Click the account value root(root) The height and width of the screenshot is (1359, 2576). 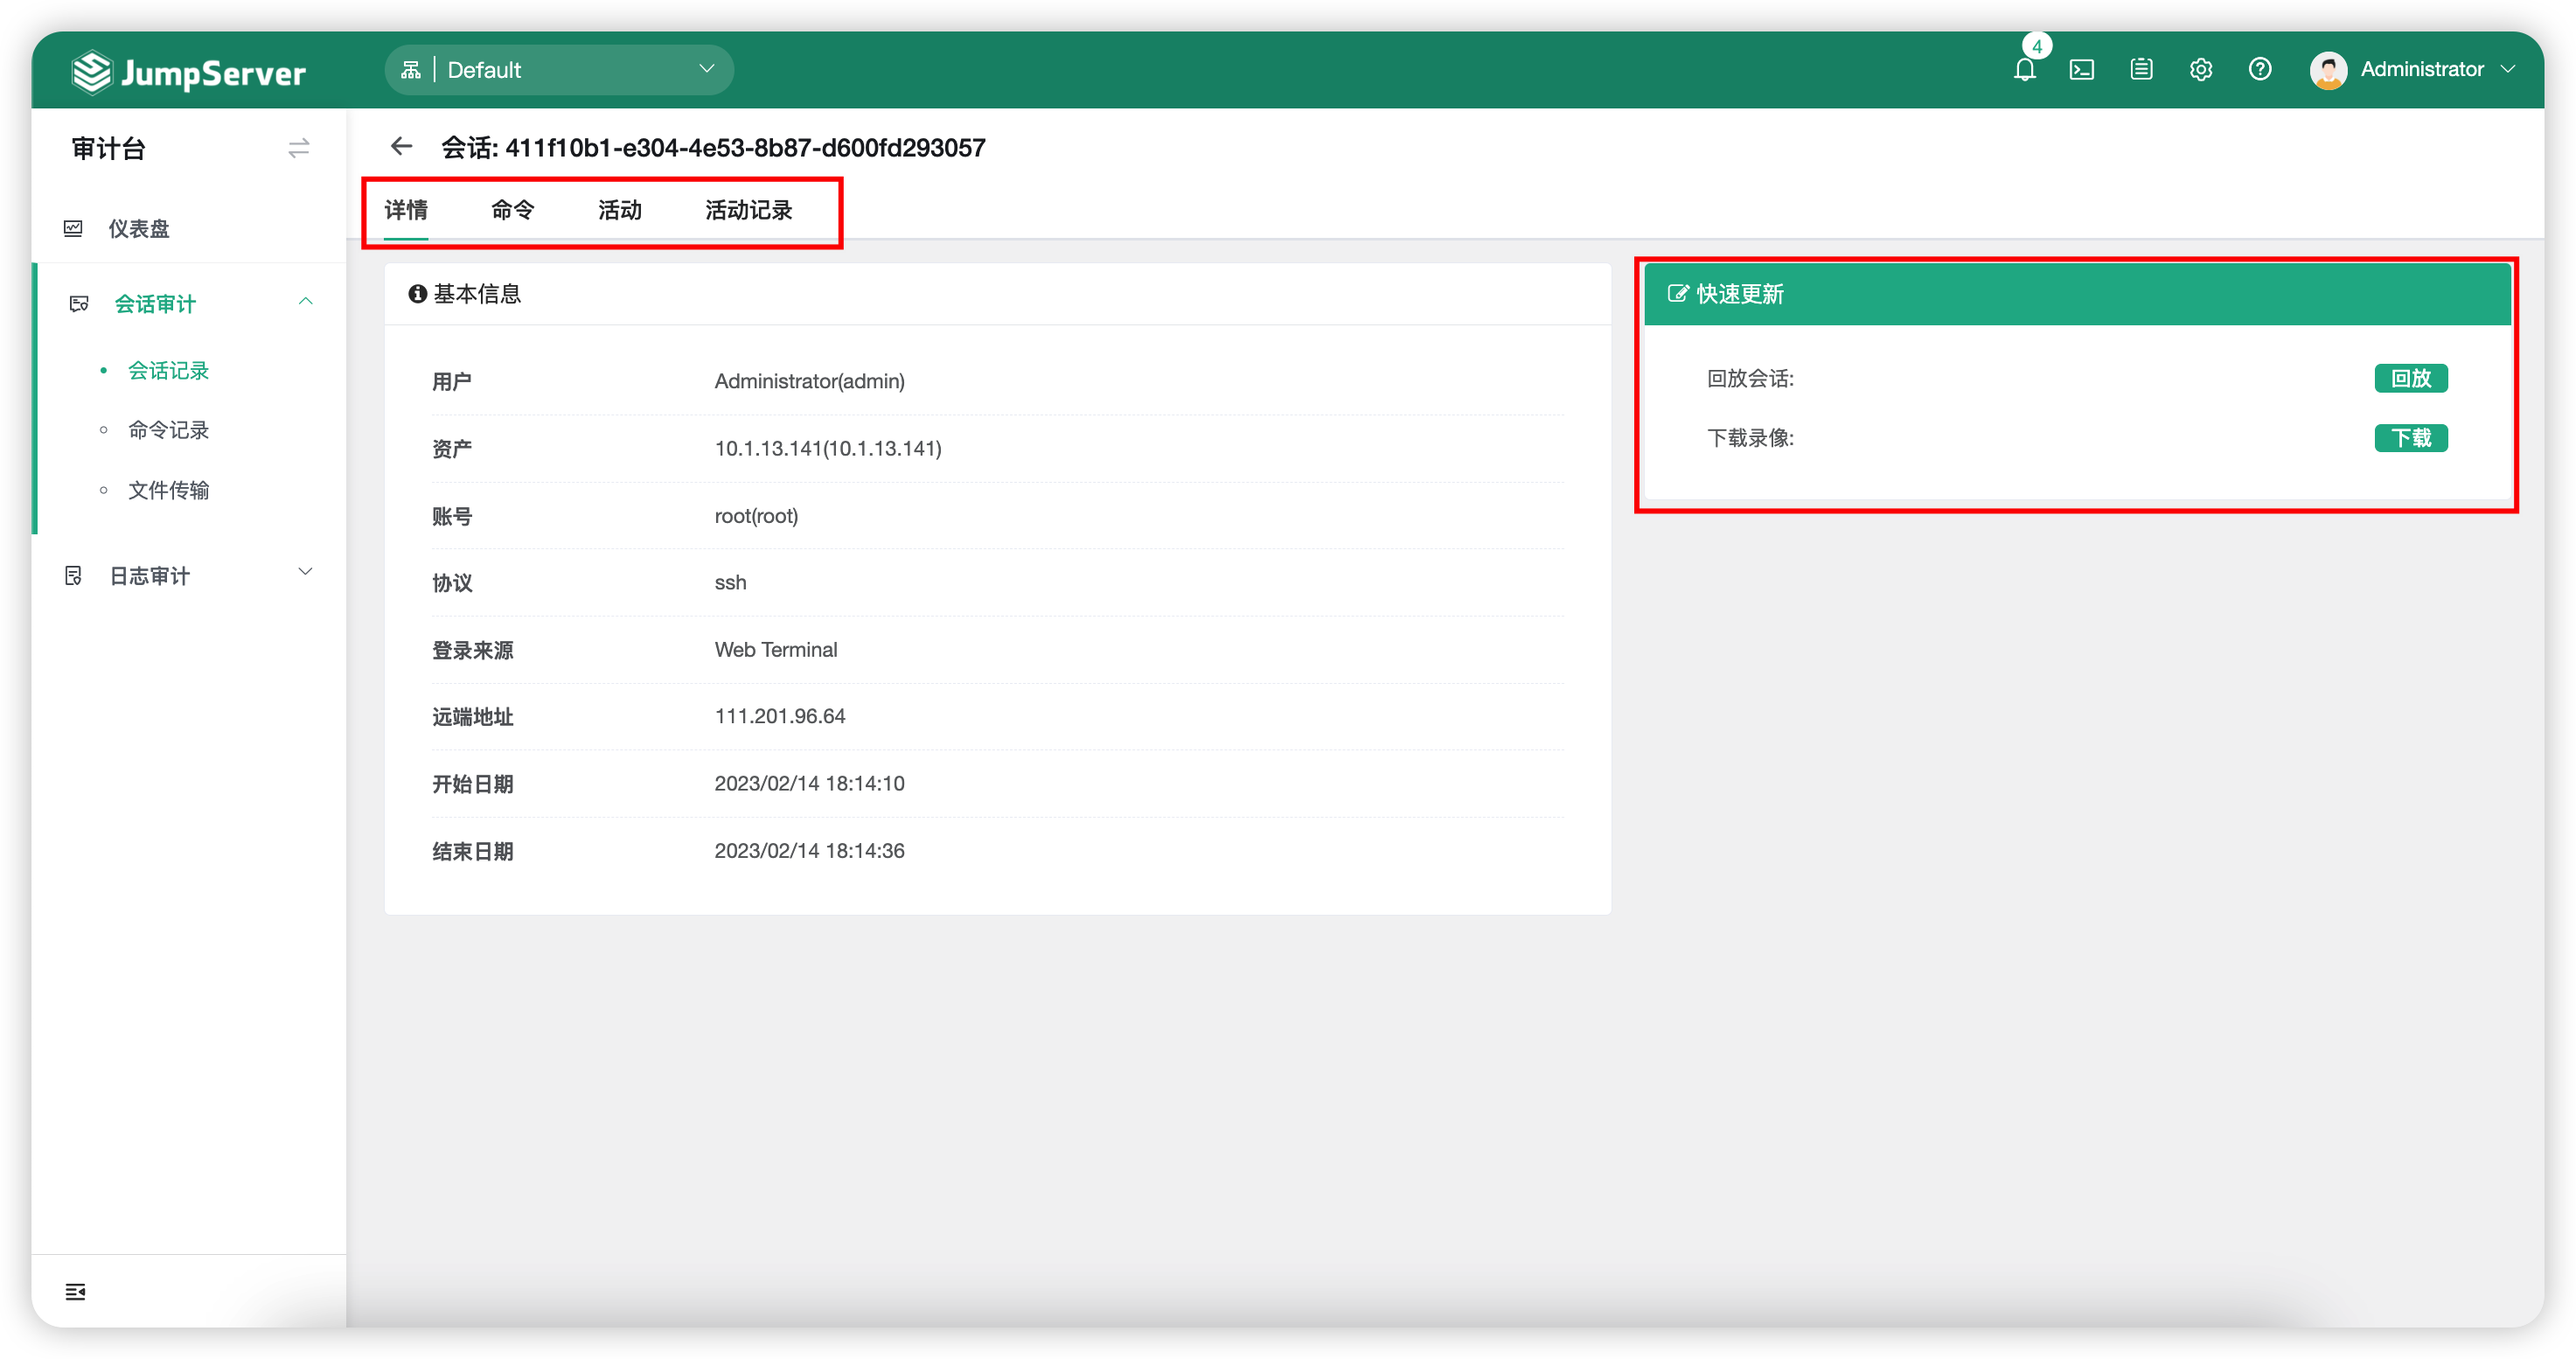point(756,516)
